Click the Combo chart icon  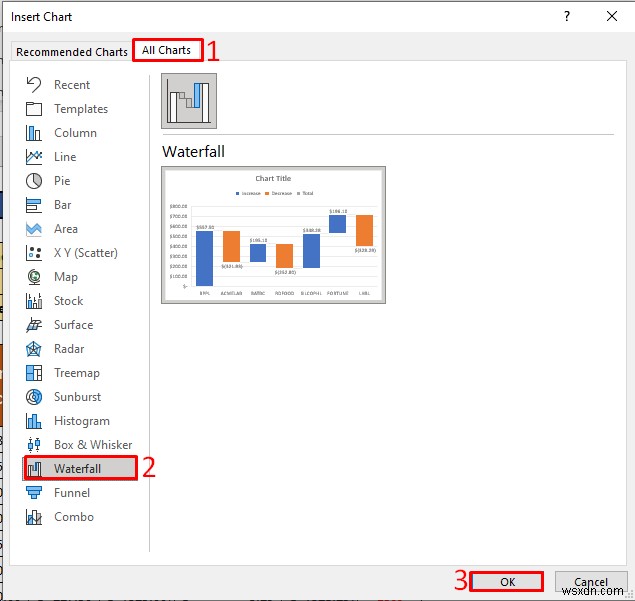34,517
